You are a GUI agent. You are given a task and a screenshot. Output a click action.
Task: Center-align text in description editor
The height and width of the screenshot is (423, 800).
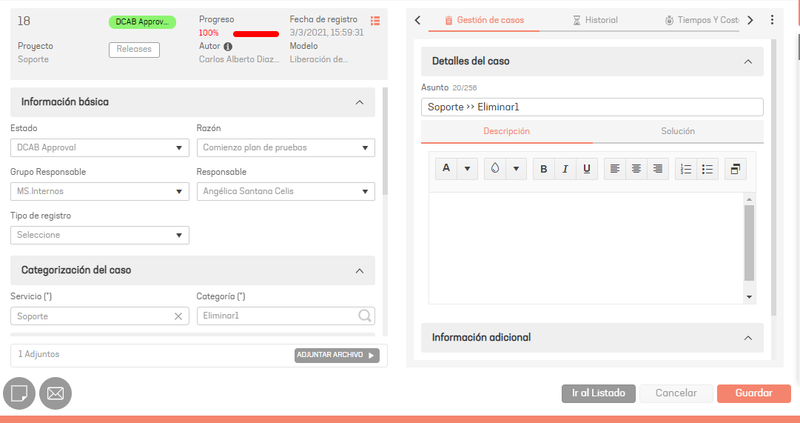click(636, 169)
